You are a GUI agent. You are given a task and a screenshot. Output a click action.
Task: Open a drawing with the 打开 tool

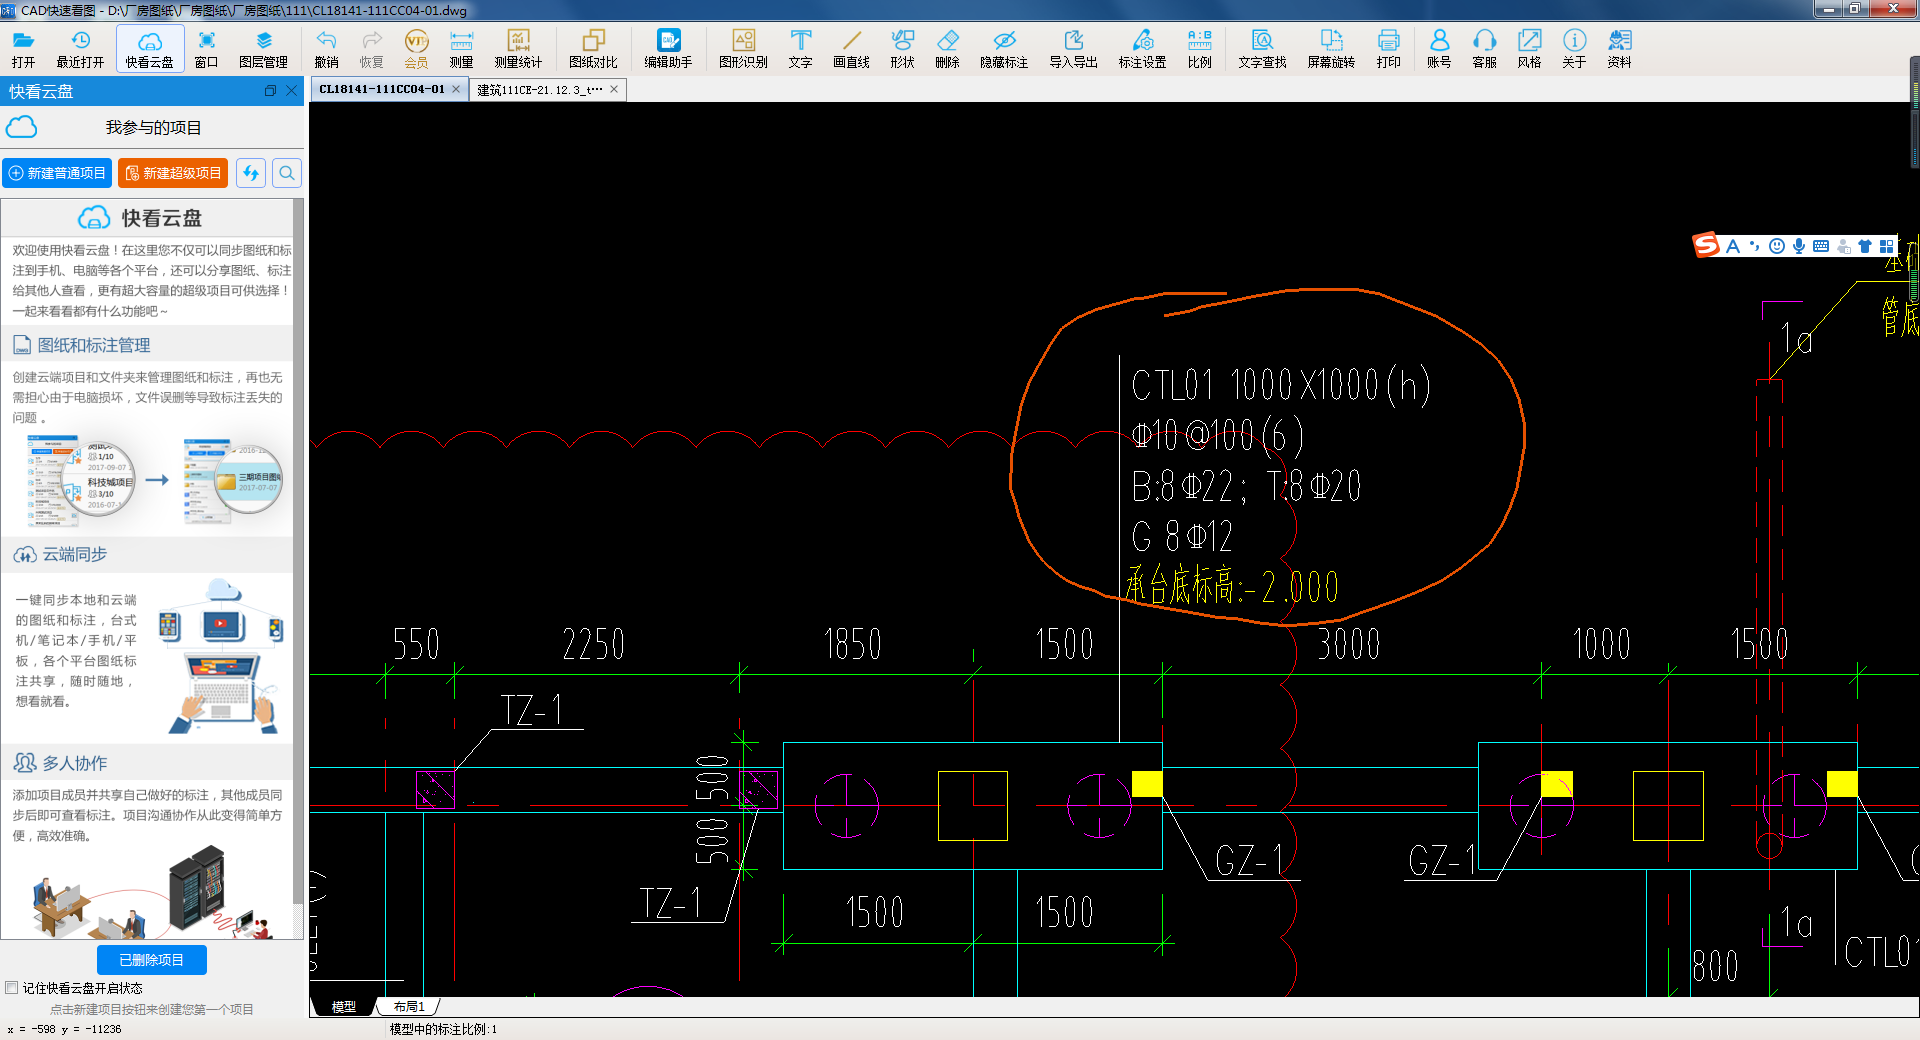(x=23, y=48)
